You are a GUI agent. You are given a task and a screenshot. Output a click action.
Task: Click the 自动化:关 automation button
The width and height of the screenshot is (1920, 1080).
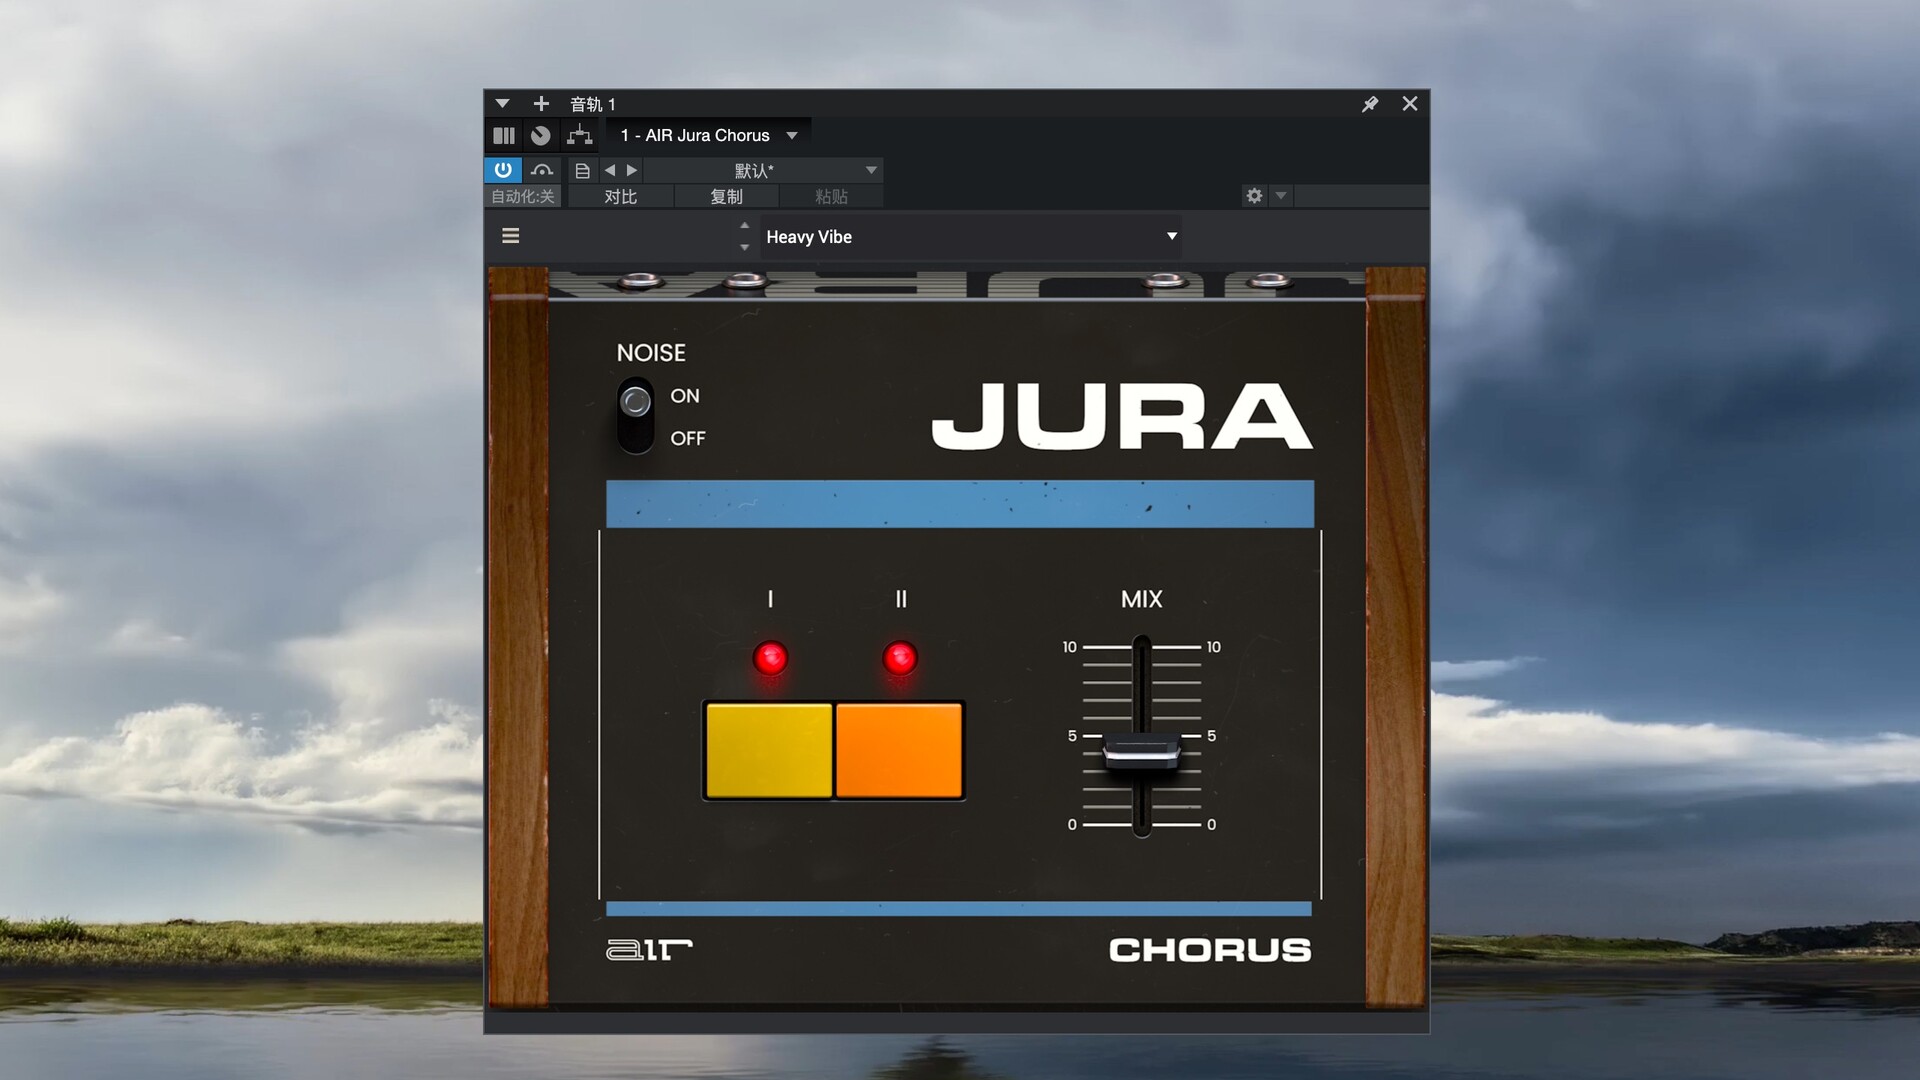click(522, 197)
